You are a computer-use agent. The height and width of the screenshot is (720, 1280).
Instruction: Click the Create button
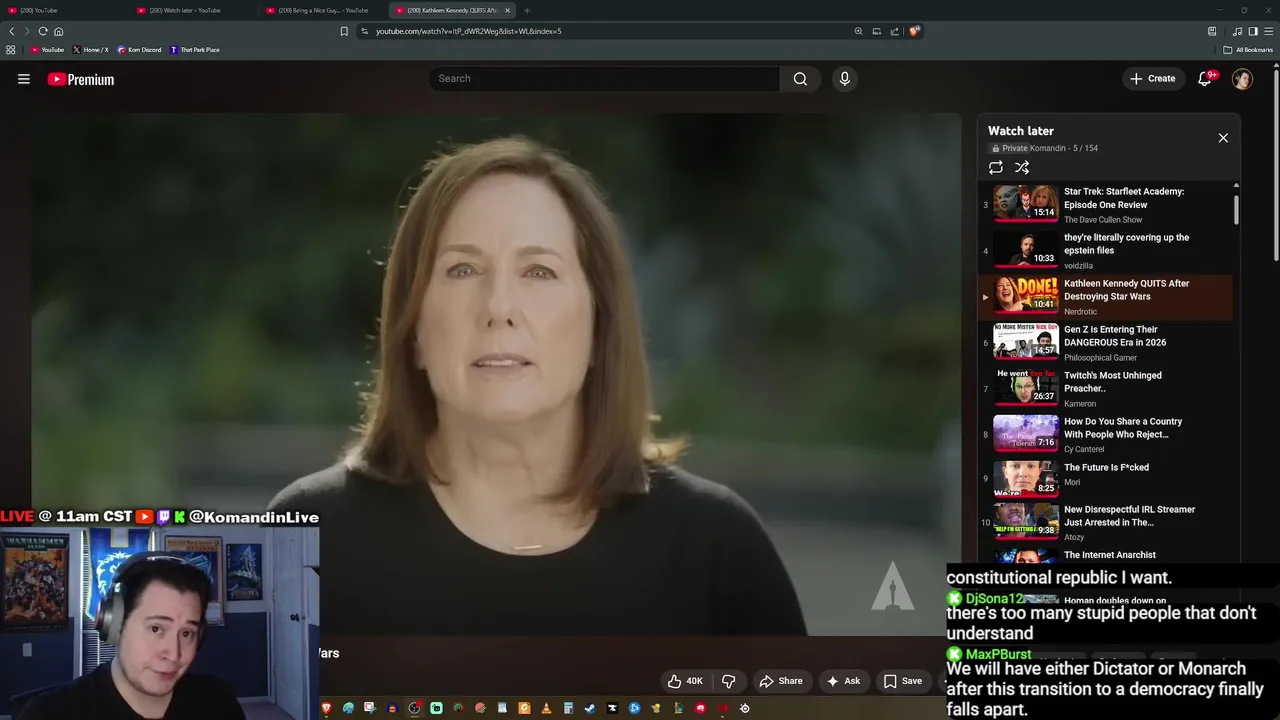(x=1153, y=79)
